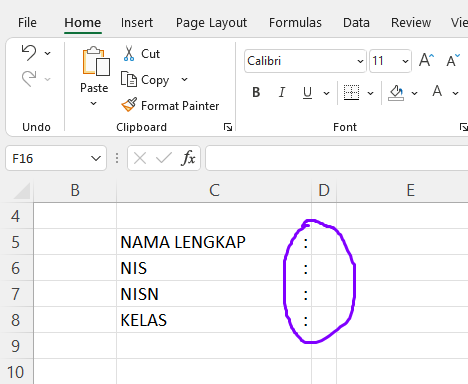This screenshot has width=468, height=384.
Task: Switch to the Insert tab
Action: tap(137, 23)
